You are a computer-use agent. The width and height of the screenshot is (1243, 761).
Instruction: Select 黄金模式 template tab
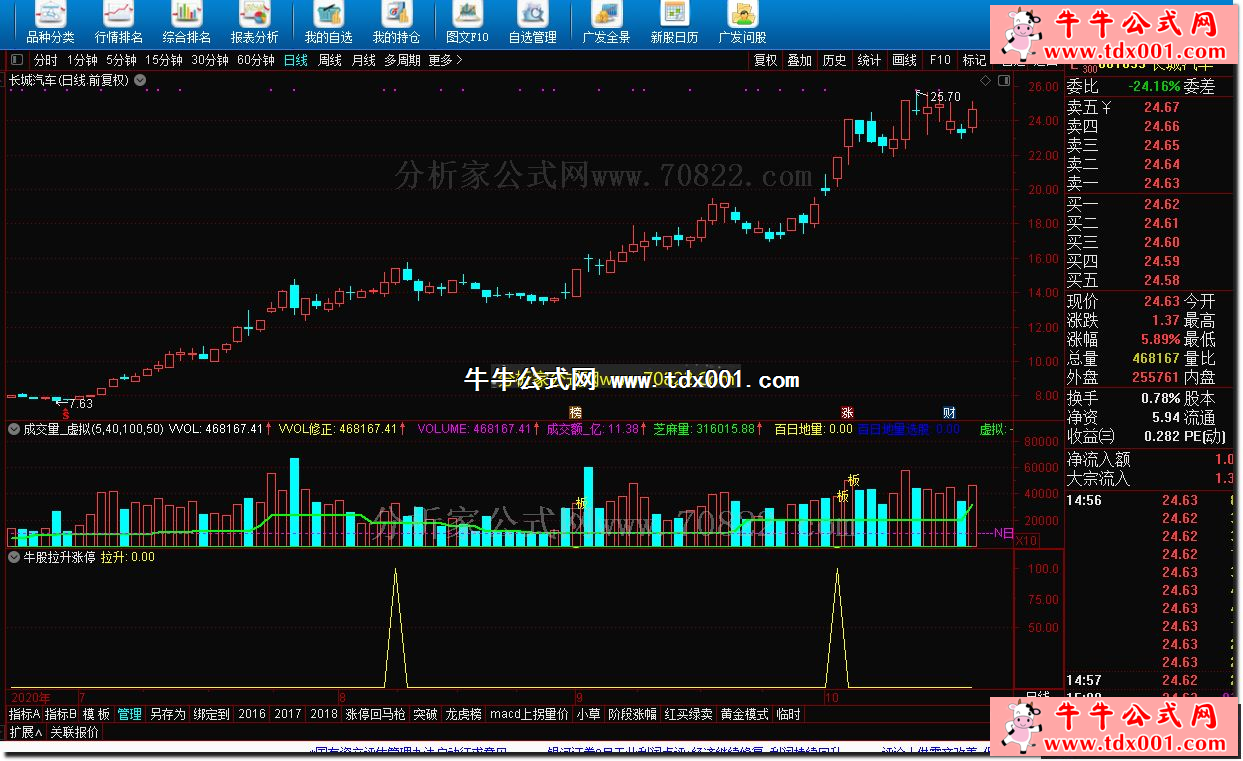(x=744, y=714)
